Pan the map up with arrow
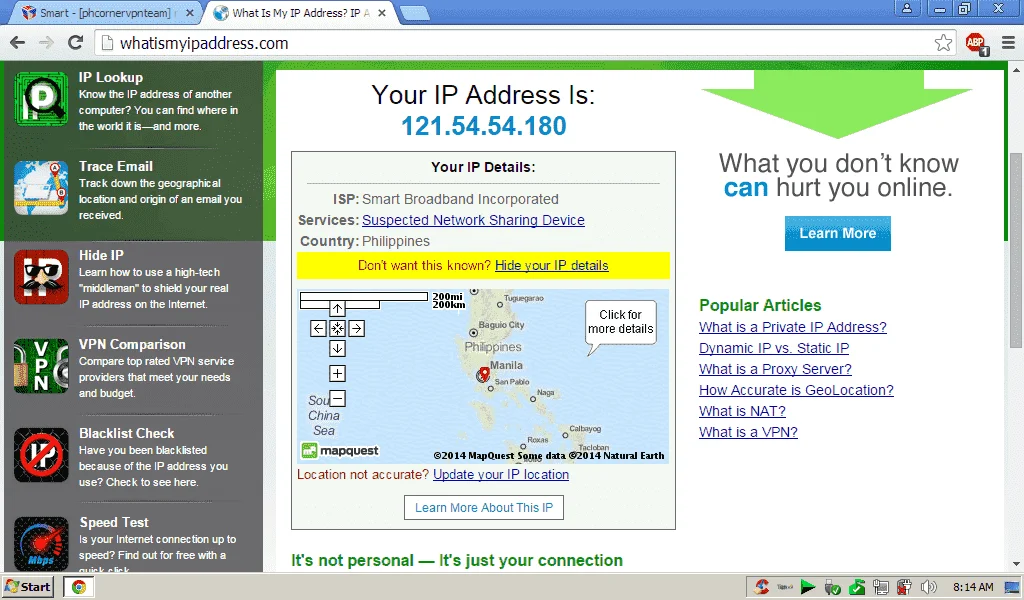This screenshot has height=600, width=1024. (337, 309)
